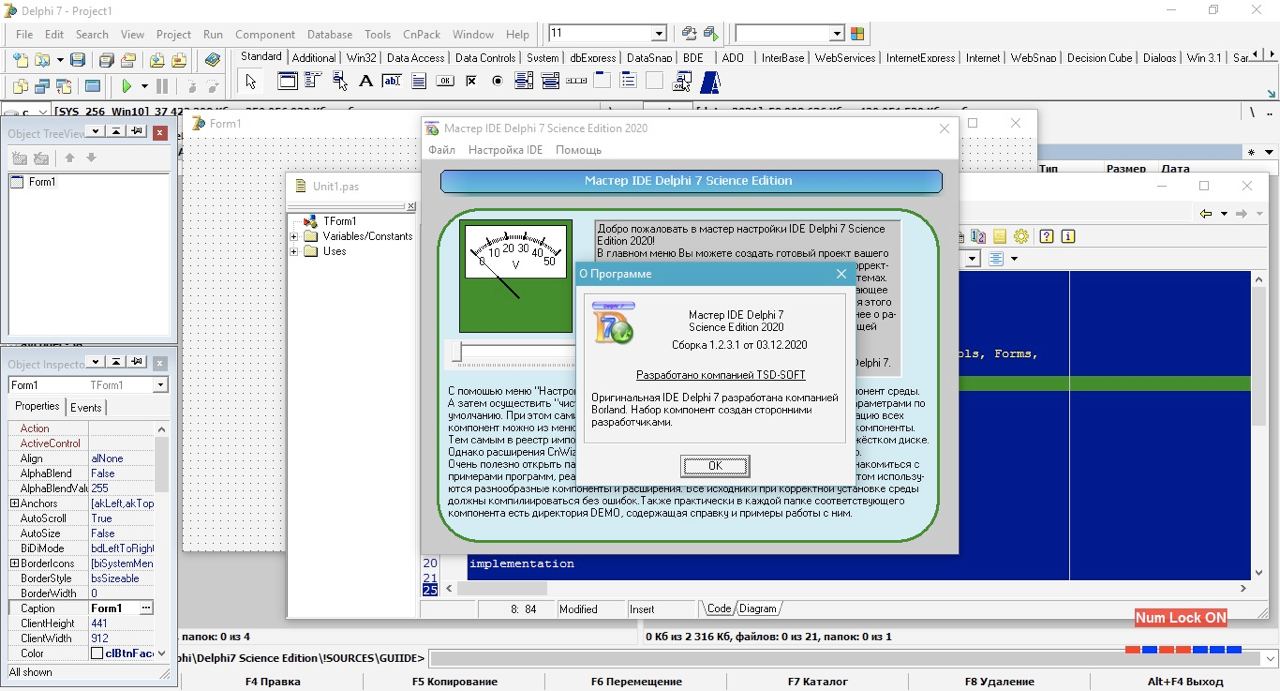The image size is (1280, 691).
Task: Expand the BorderIcons property
Action: point(14,563)
